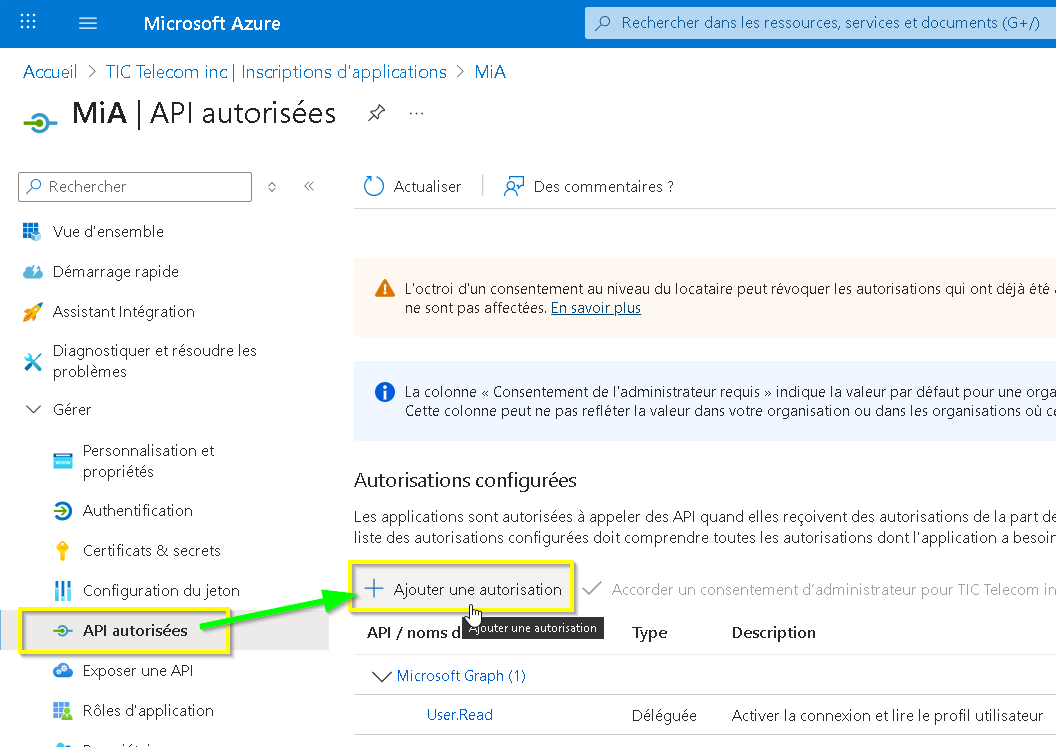Refresh with the Actualiser icon
Image resolution: width=1056 pixels, height=747 pixels.
374,186
